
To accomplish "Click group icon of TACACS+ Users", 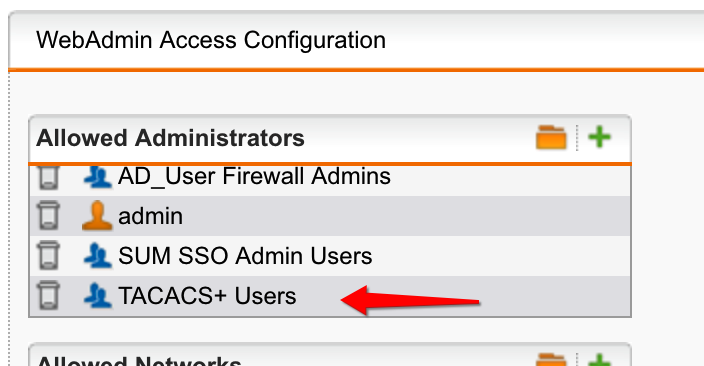I will click(x=97, y=295).
